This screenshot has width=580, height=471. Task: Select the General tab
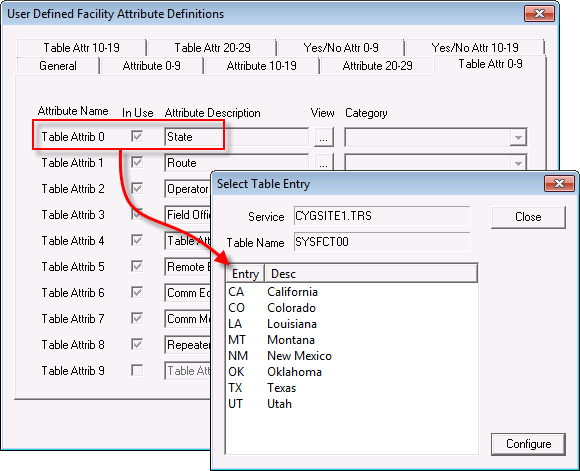click(x=58, y=66)
